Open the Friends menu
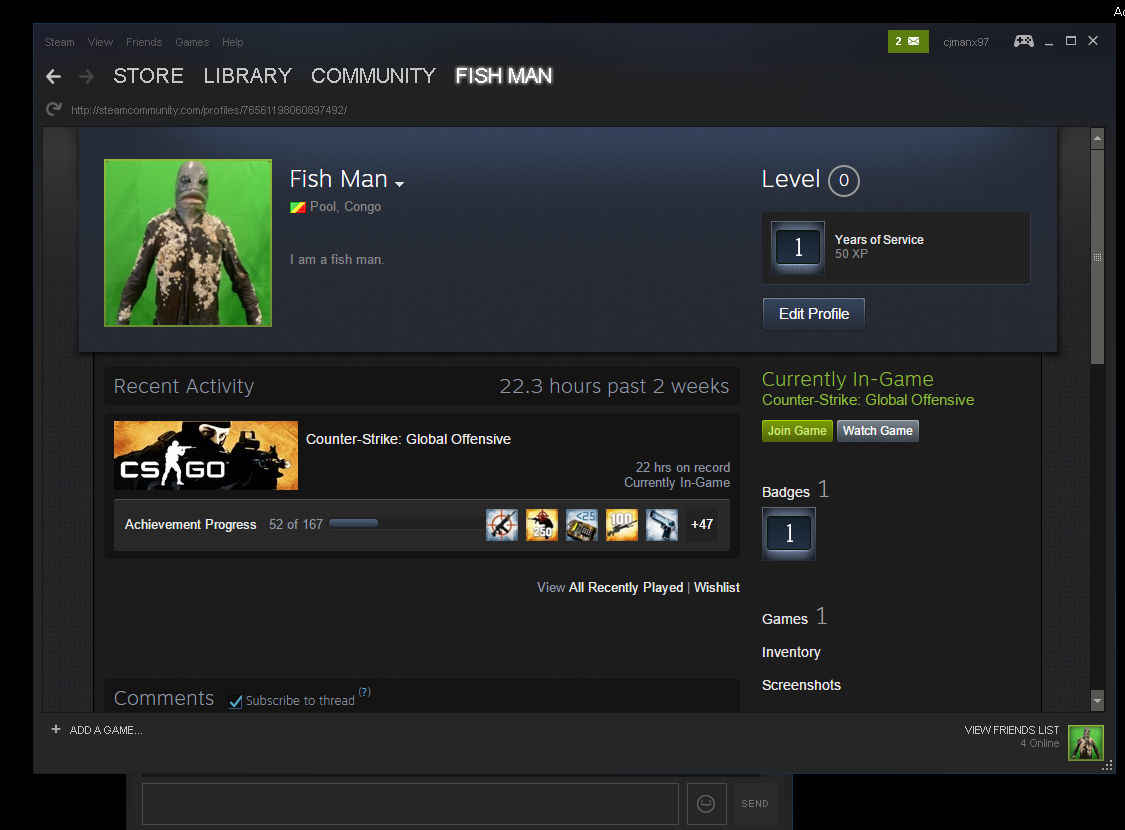Image resolution: width=1125 pixels, height=830 pixels. click(x=144, y=42)
